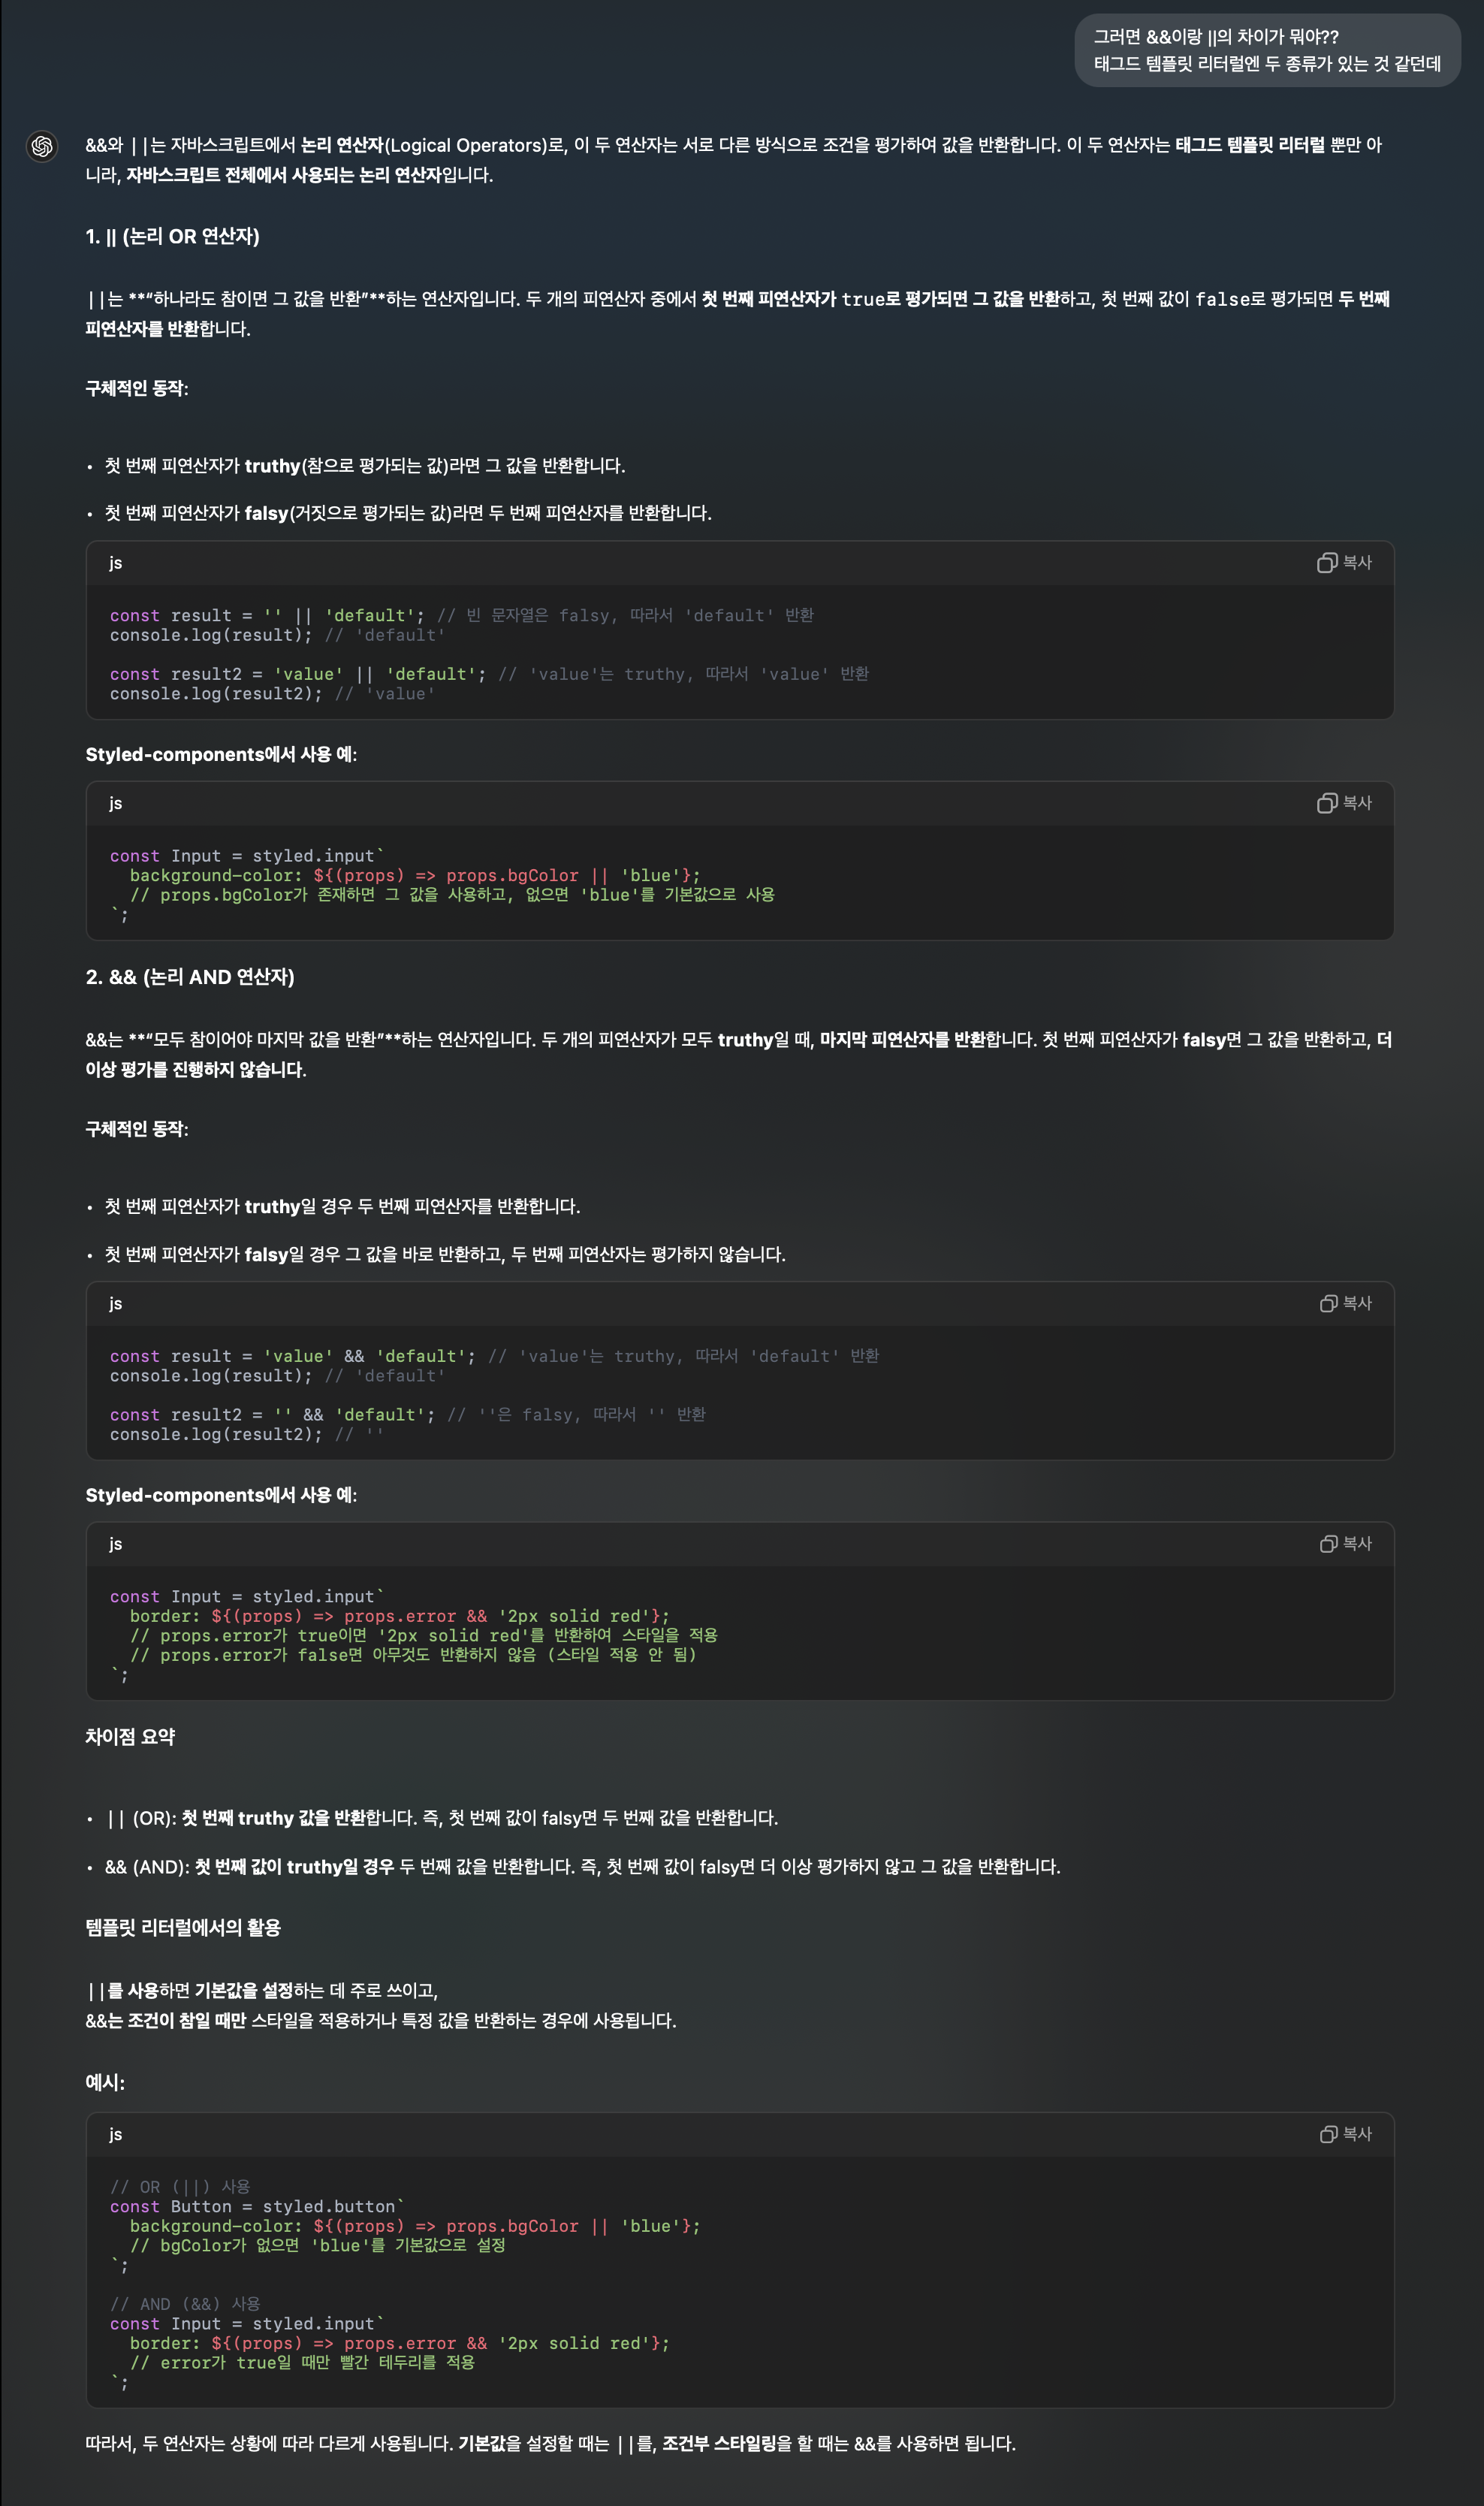Copy the background-color styled.input code block
Viewport: 1484px width, 2506px height.
[1344, 803]
